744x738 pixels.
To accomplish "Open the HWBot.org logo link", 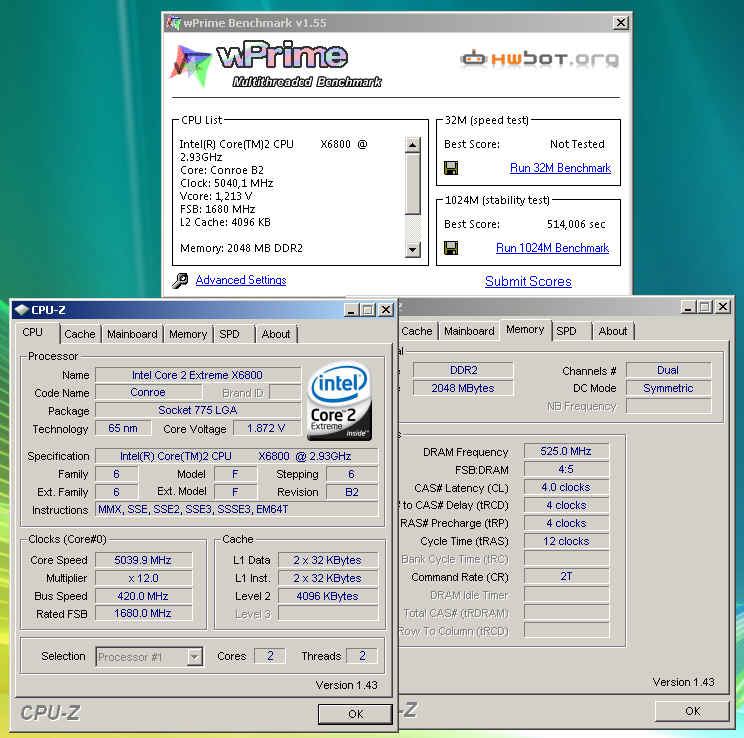I will pyautogui.click(x=539, y=59).
